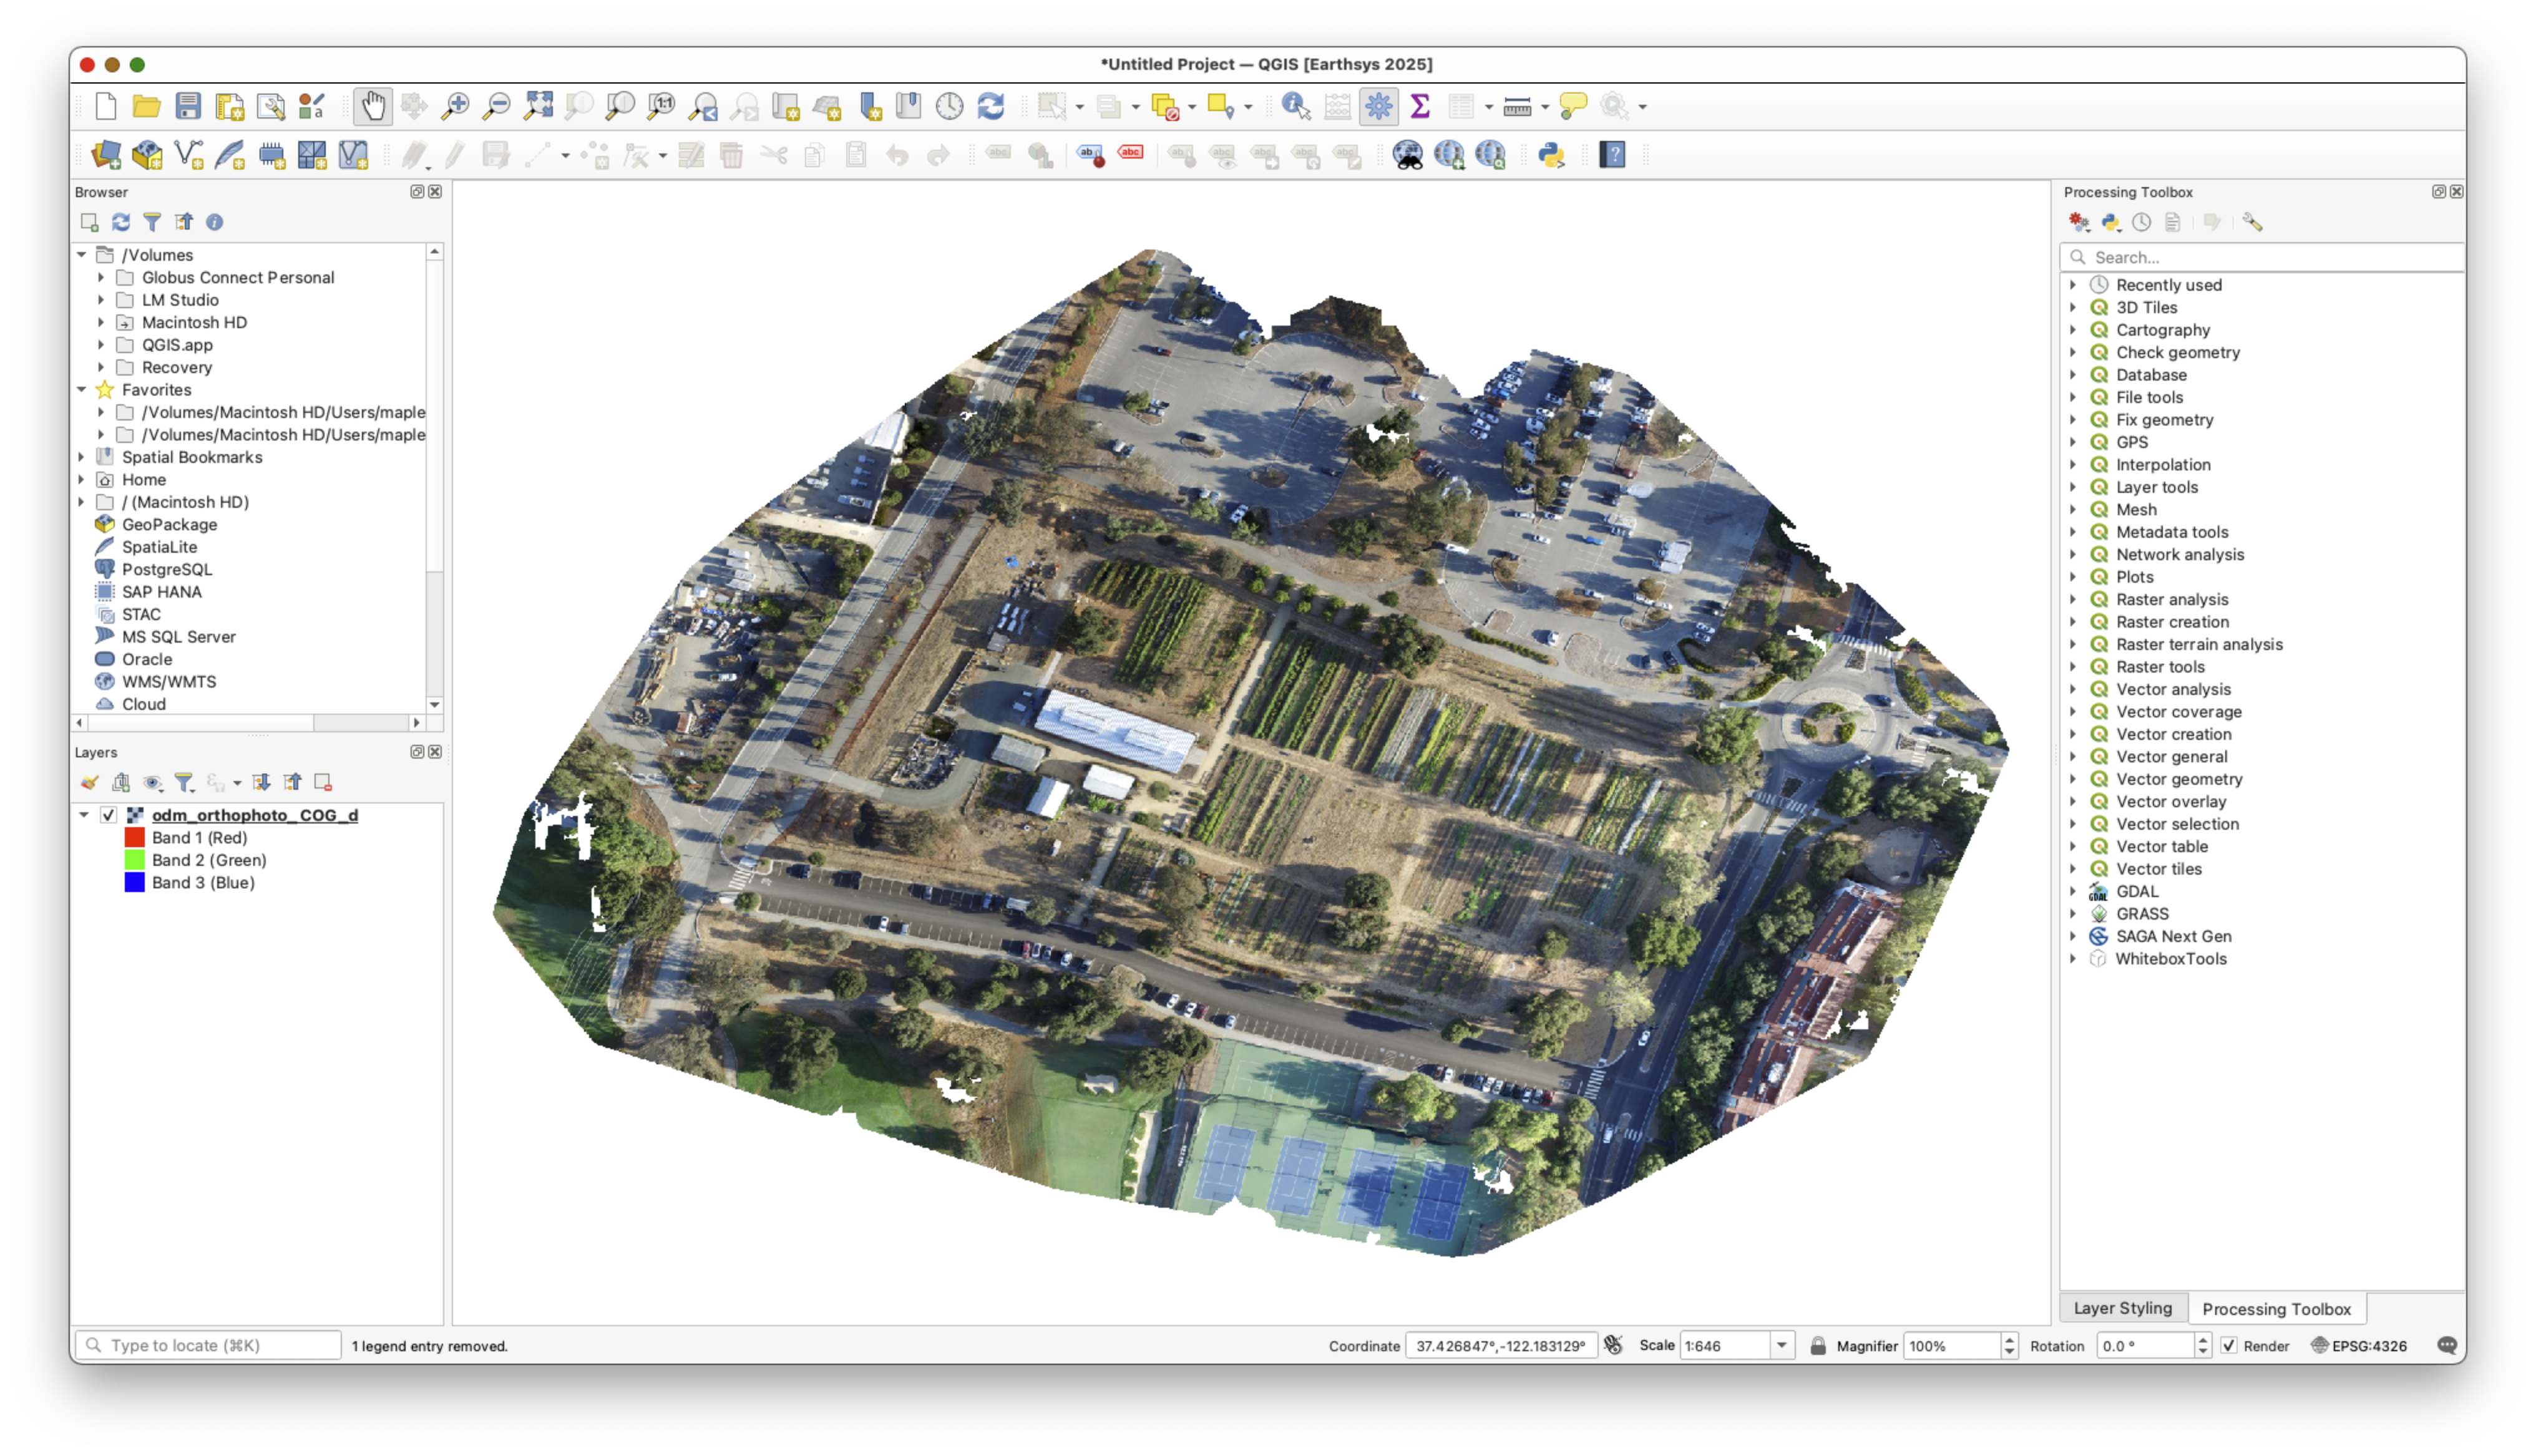The image size is (2536, 1456).
Task: Open the Statistical Summary sigma icon
Action: coord(1420,106)
